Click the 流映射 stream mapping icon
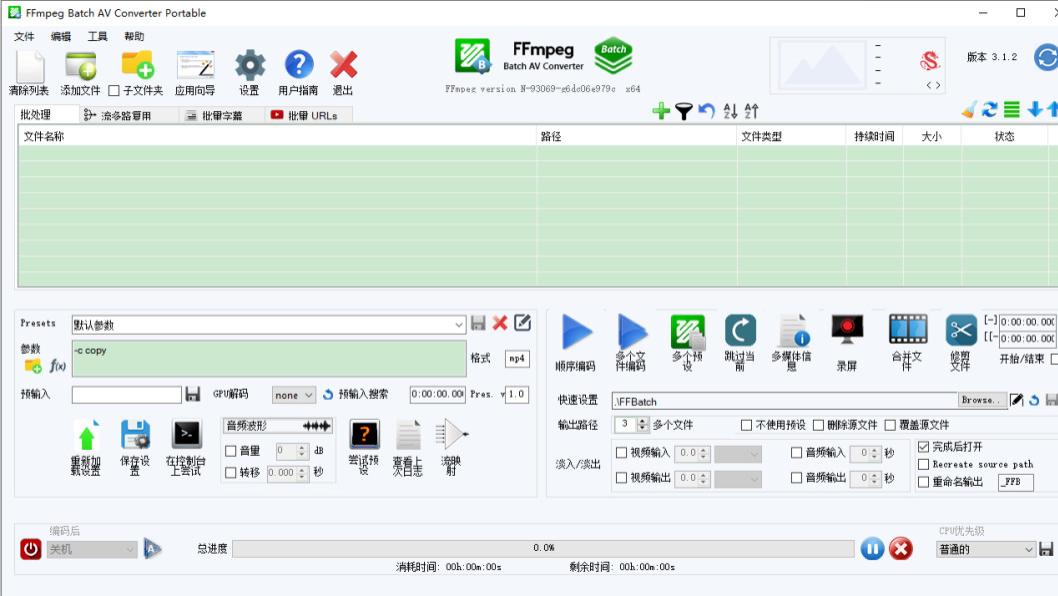1058x596 pixels. pyautogui.click(x=452, y=435)
